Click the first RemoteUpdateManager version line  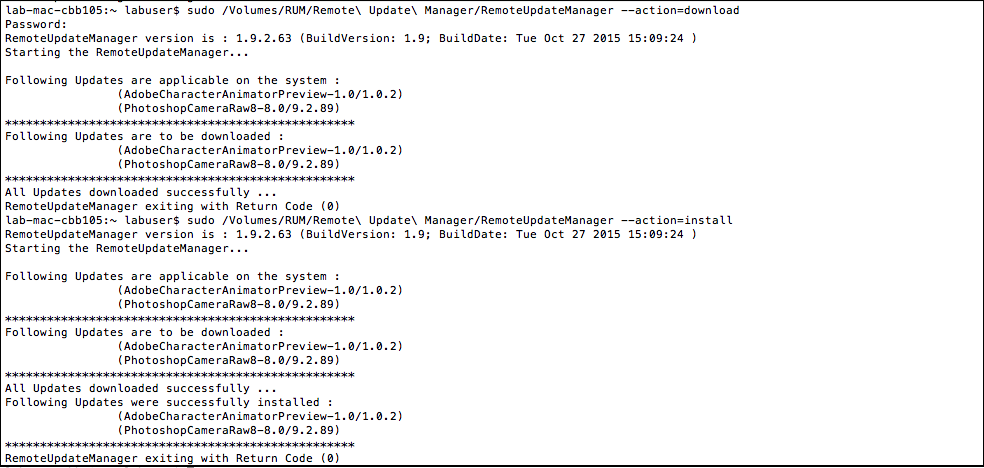pyautogui.click(x=350, y=39)
